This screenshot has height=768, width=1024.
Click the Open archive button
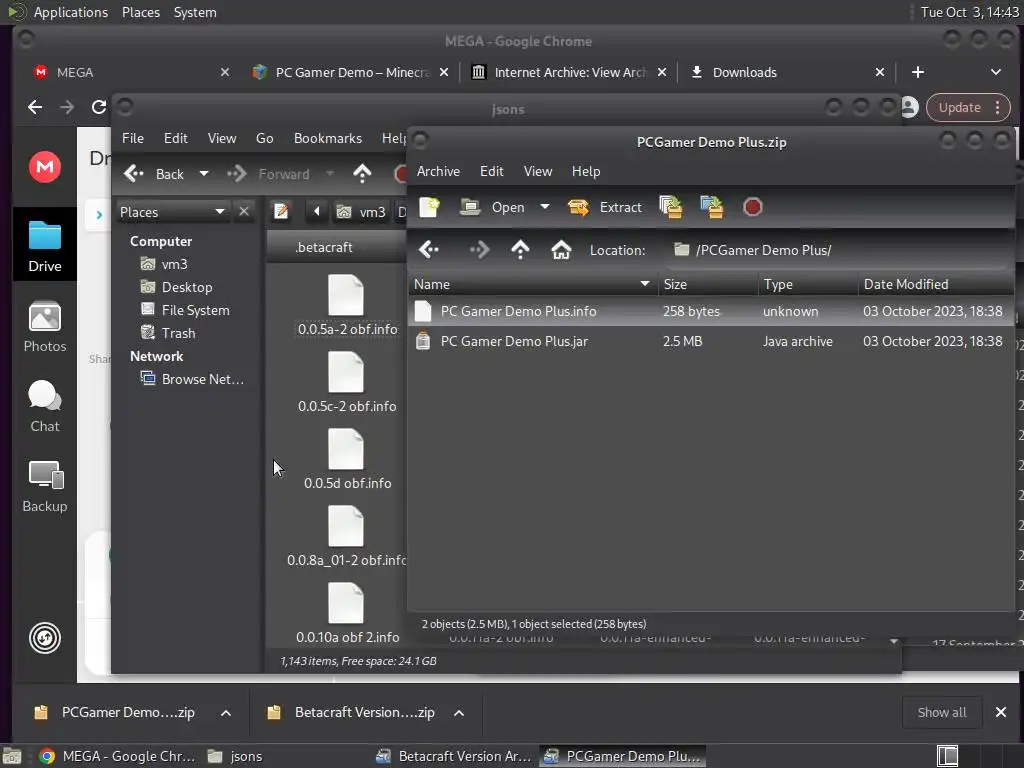click(494, 207)
